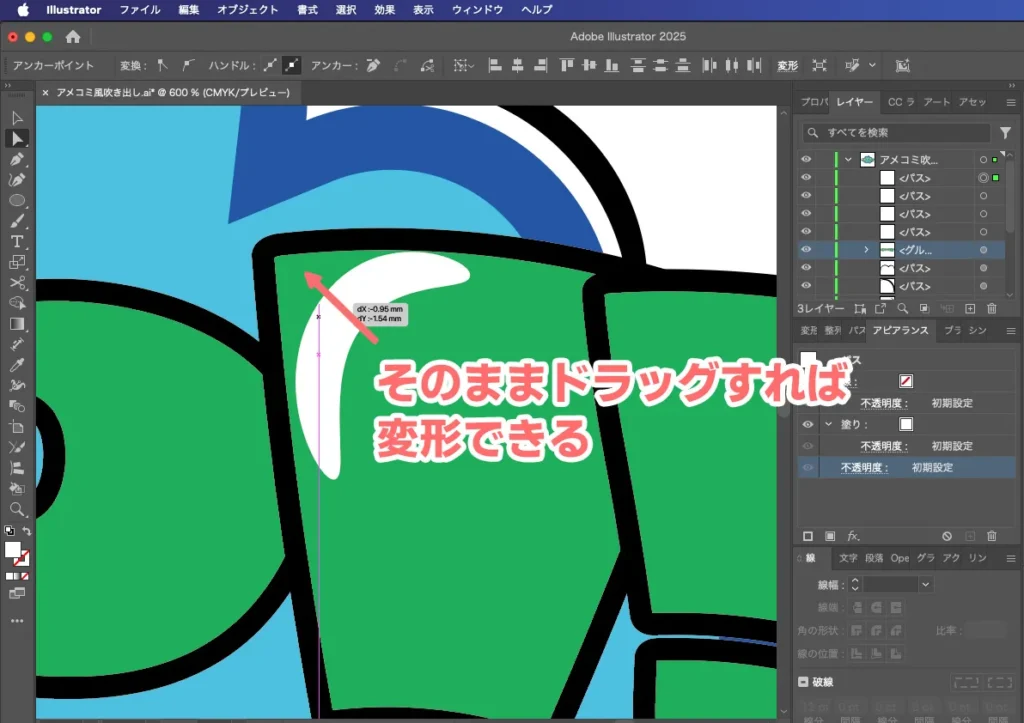1024x723 pixels.
Task: Toggle visibility of topmost パス layer
Action: pos(806,177)
